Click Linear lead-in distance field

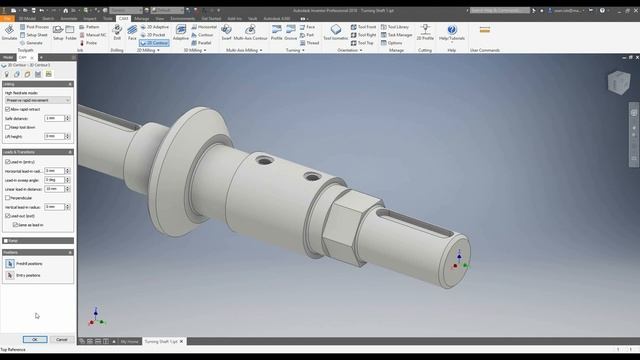(x=55, y=189)
